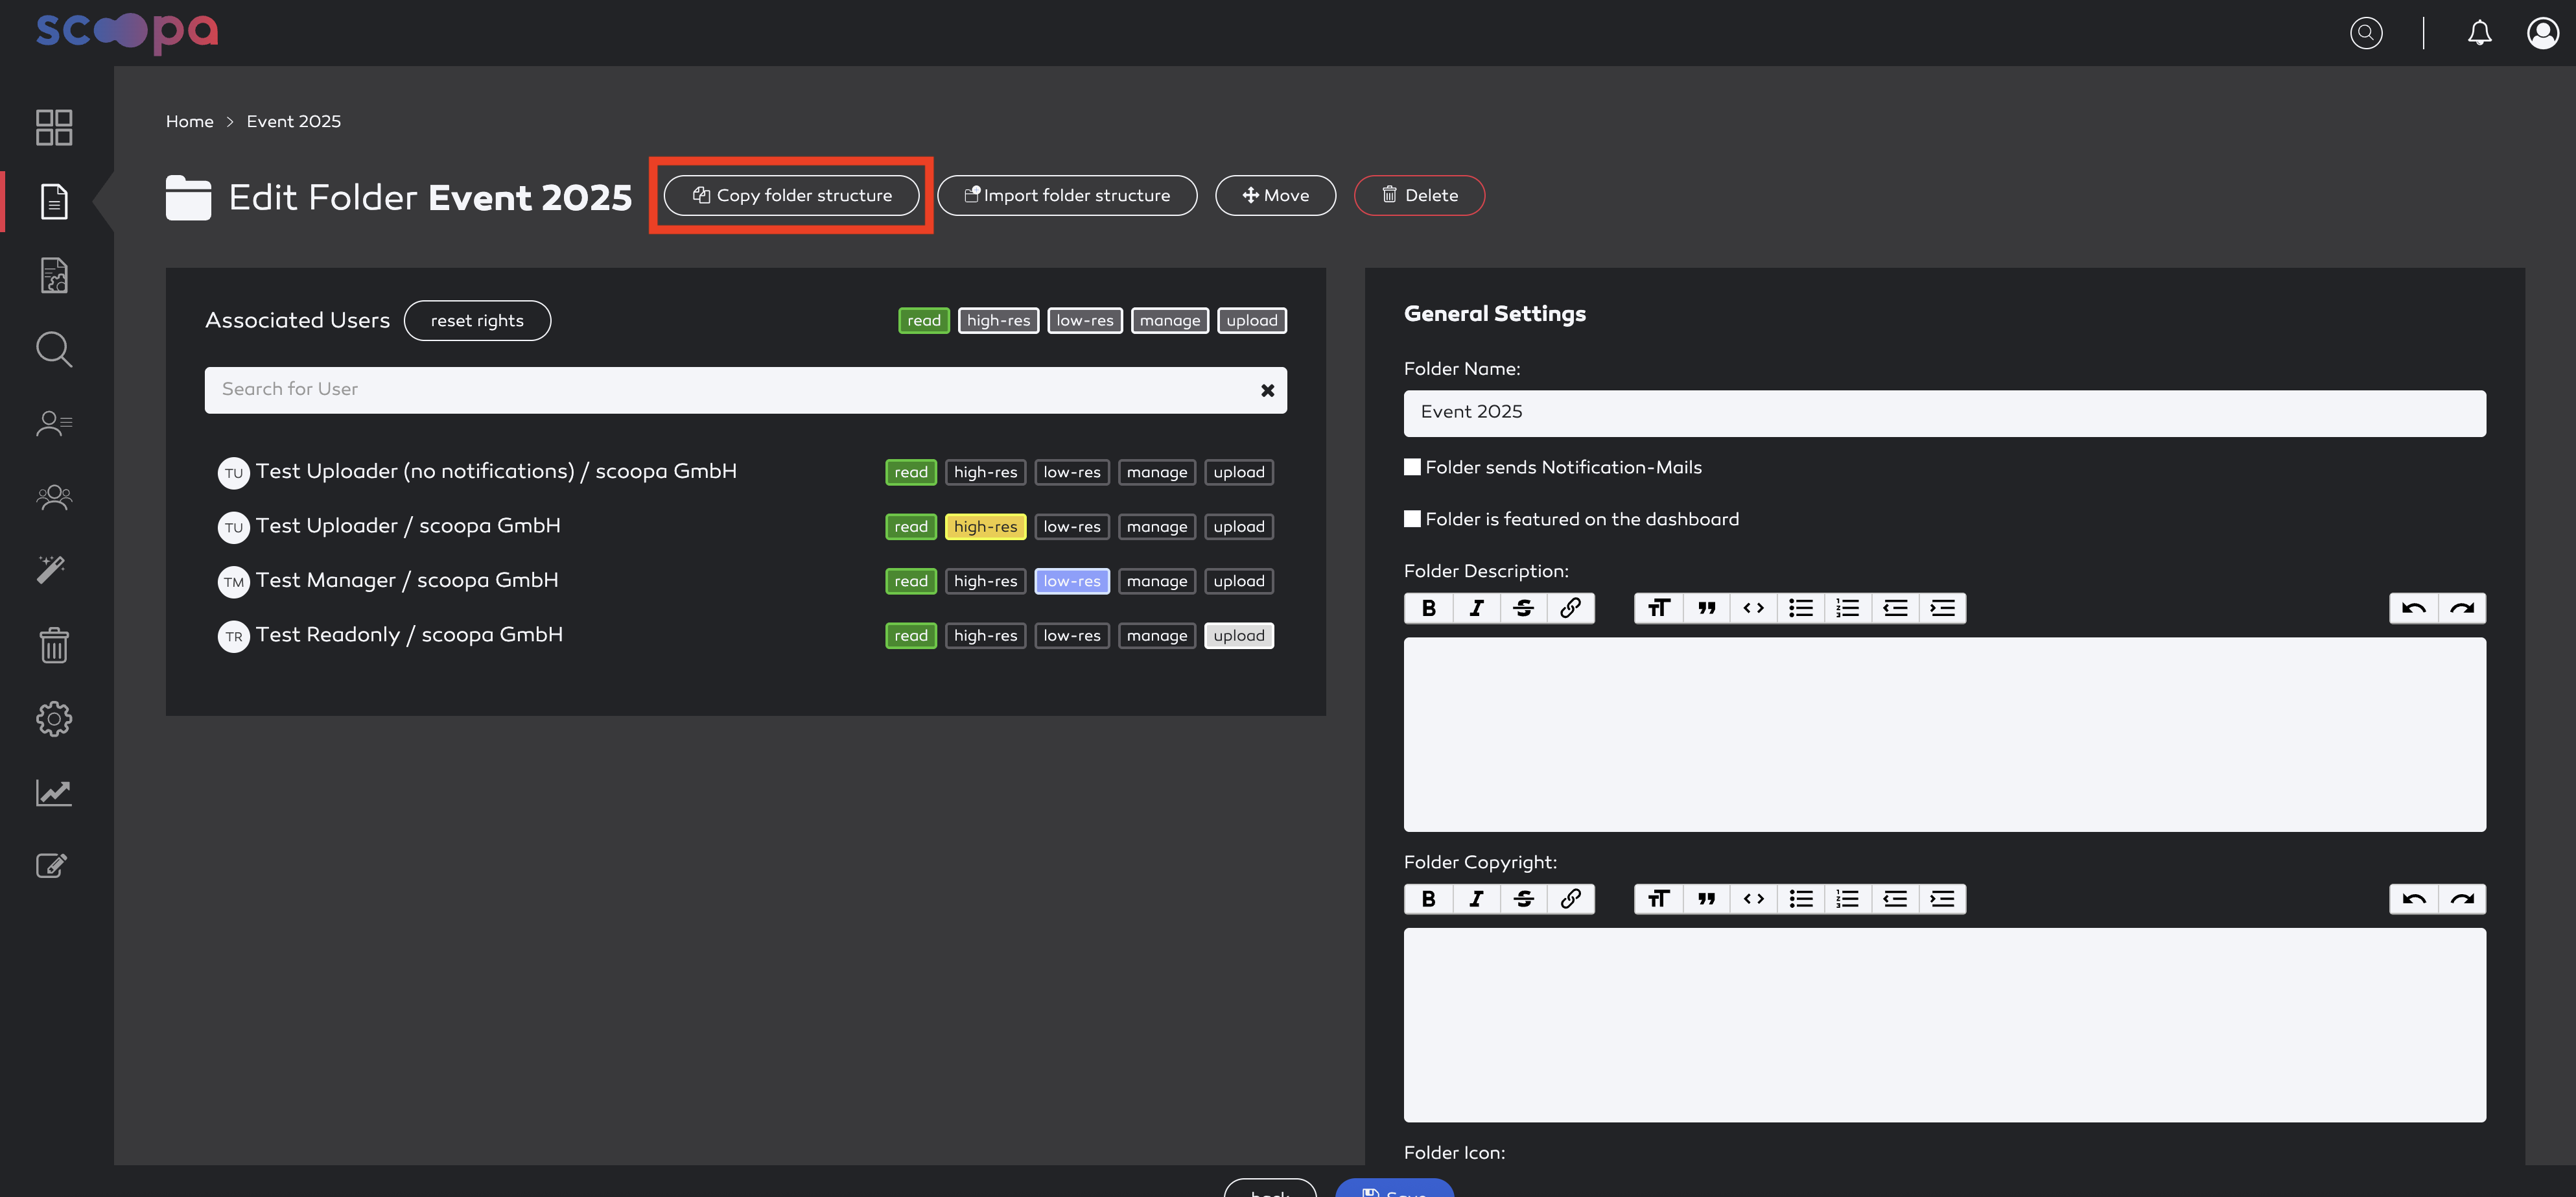Click the Move button
Screen dimensions: 2576x1197
pos(1275,196)
